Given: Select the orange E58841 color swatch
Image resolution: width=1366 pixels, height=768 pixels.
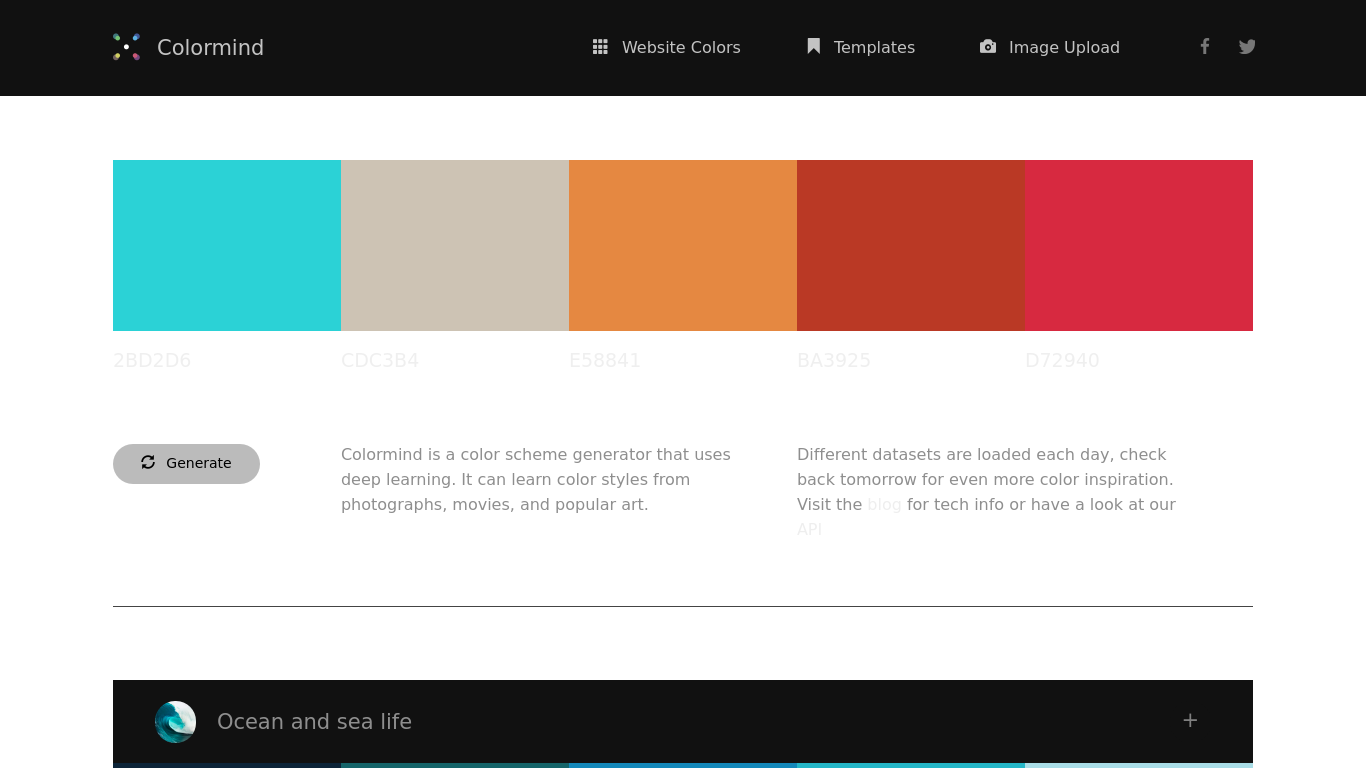Looking at the screenshot, I should pyautogui.click(x=683, y=245).
